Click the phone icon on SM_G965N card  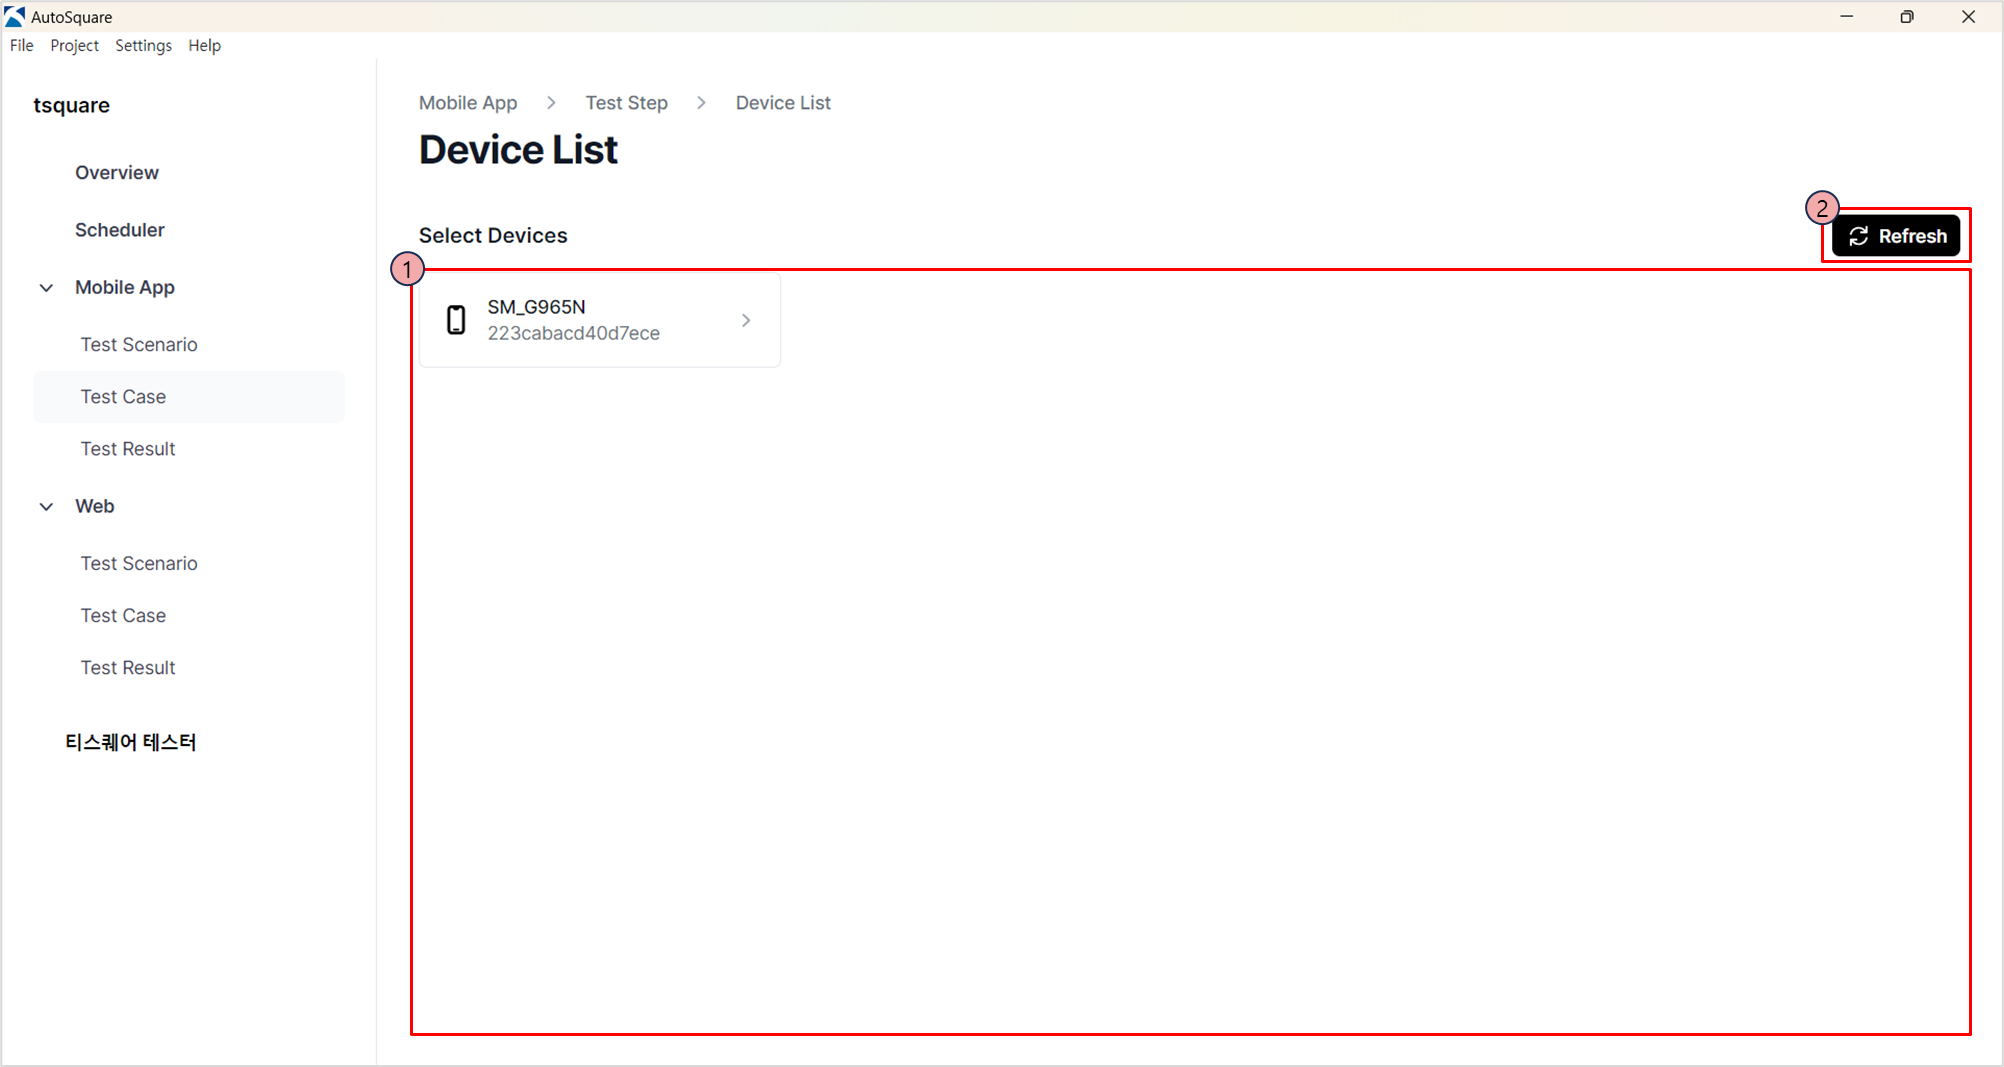coord(456,320)
